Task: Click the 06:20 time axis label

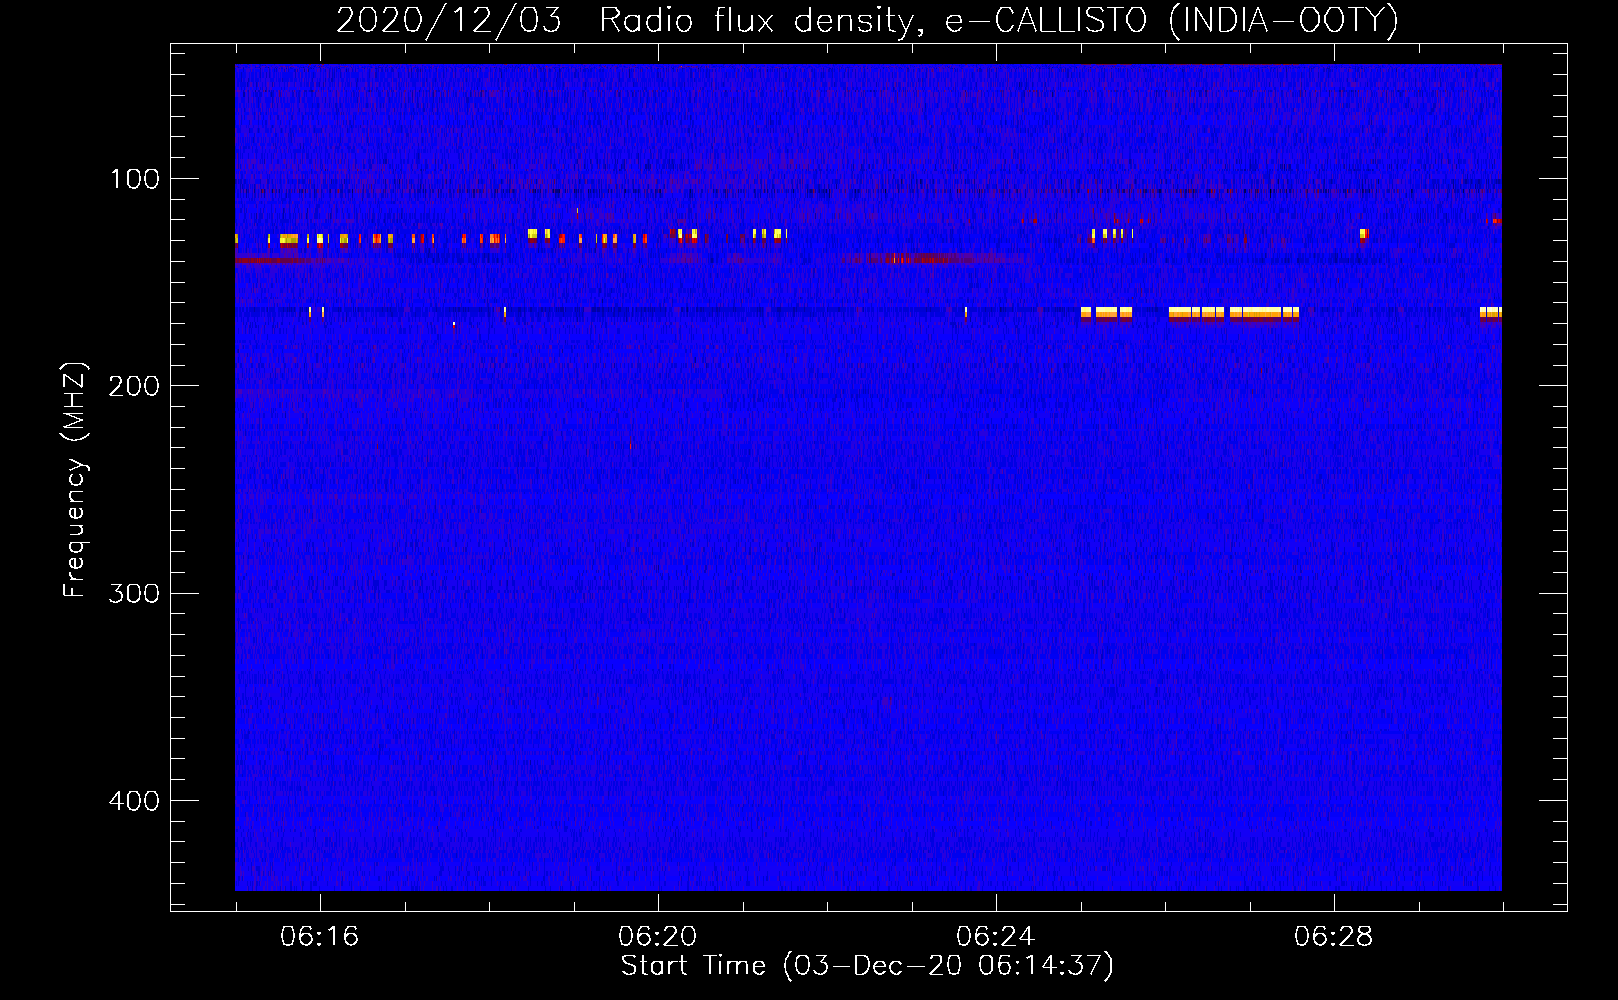Action: (657, 936)
